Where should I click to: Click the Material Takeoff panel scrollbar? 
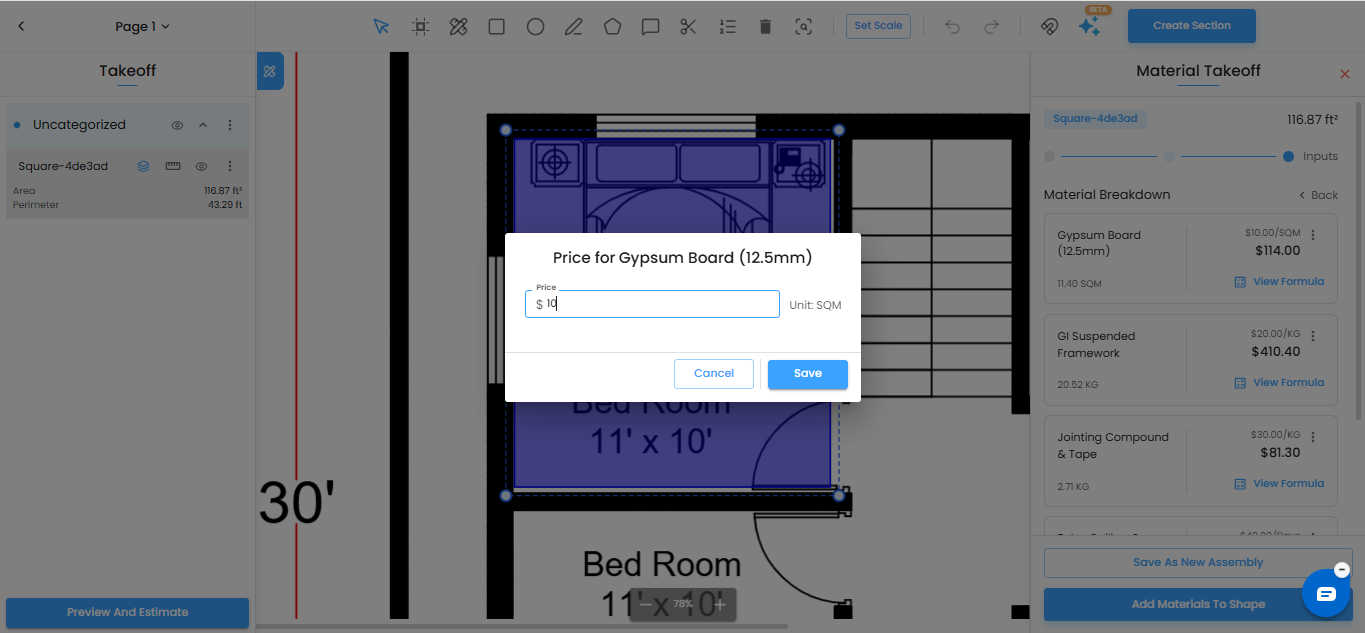click(x=1358, y=260)
